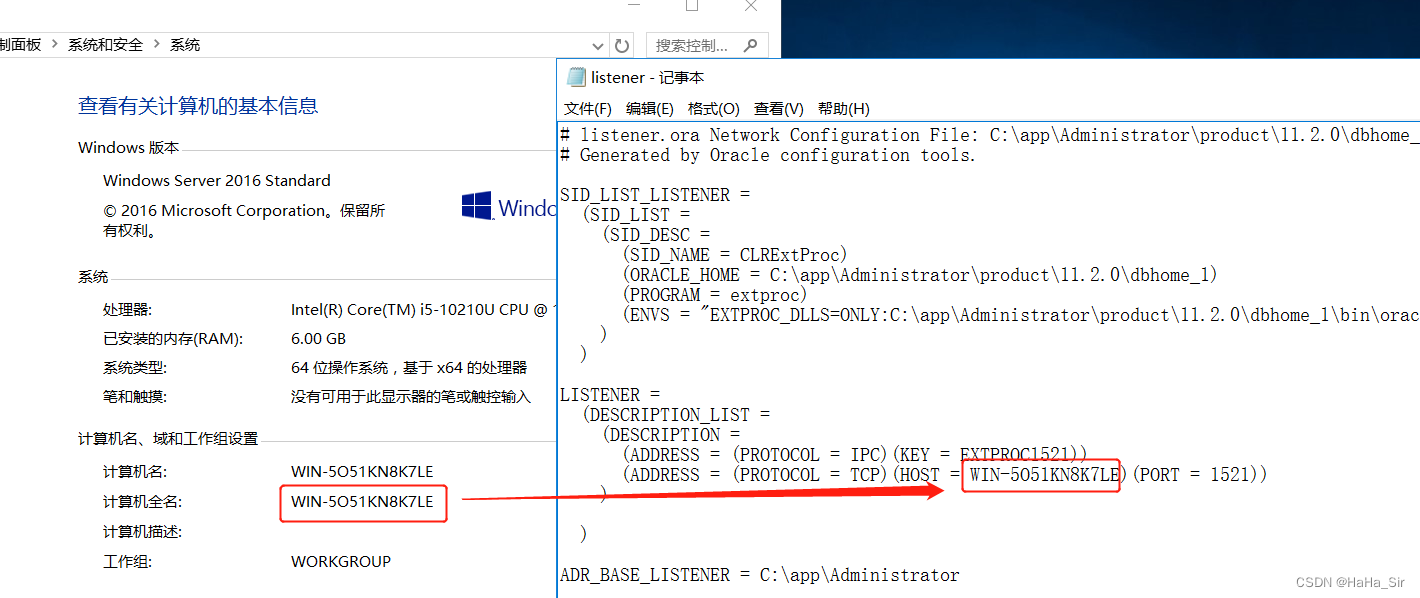Maximize the System control panel window
This screenshot has width=1420, height=598.
click(692, 5)
